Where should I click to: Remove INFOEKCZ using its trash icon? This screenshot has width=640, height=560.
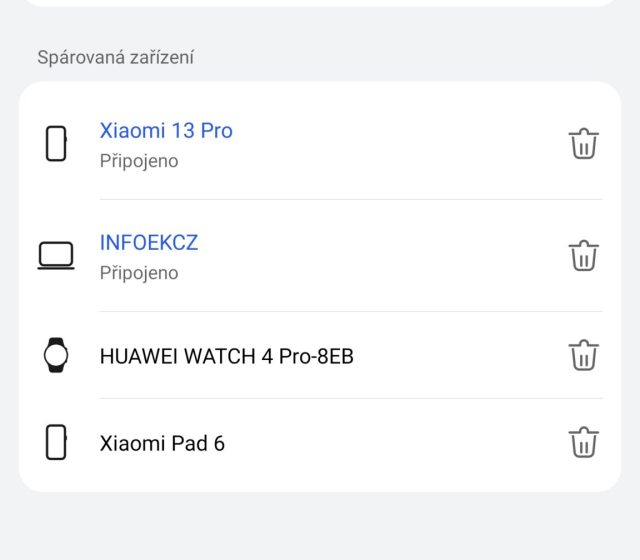pyautogui.click(x=584, y=256)
